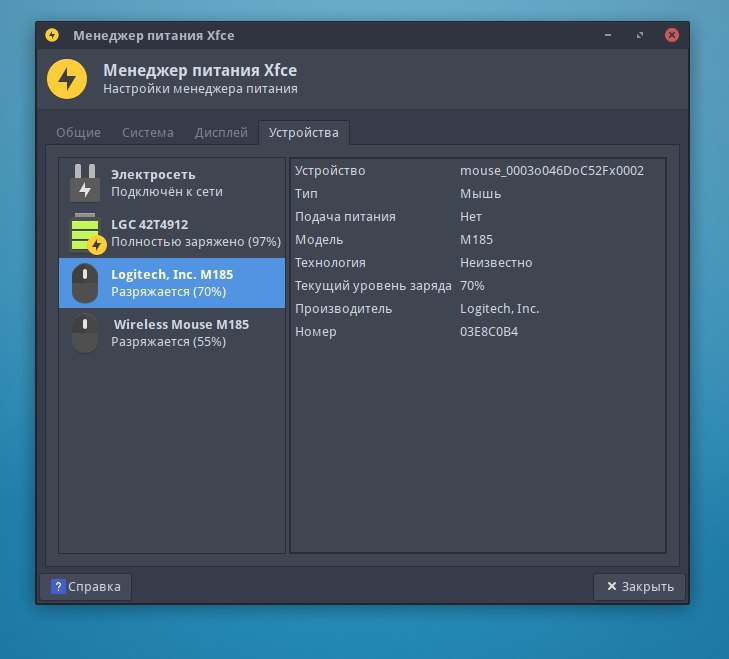Click the value Нет
Image resolution: width=729 pixels, height=659 pixels.
[471, 217]
